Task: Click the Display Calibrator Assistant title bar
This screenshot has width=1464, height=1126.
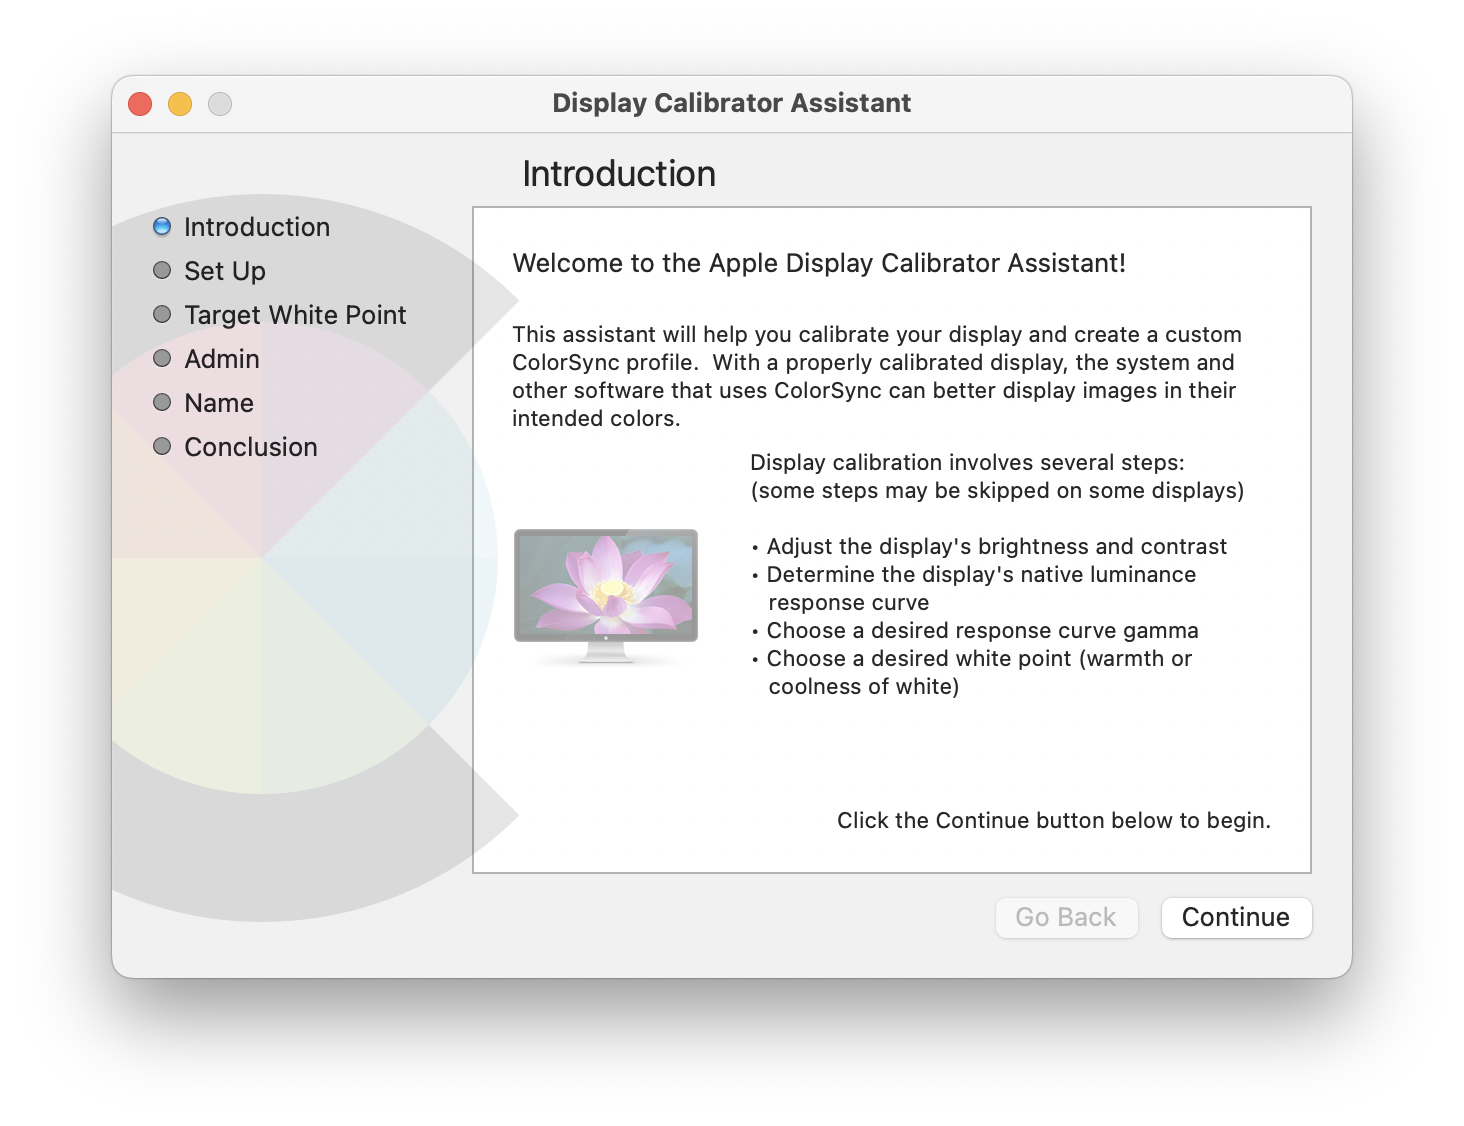Action: coord(732,102)
